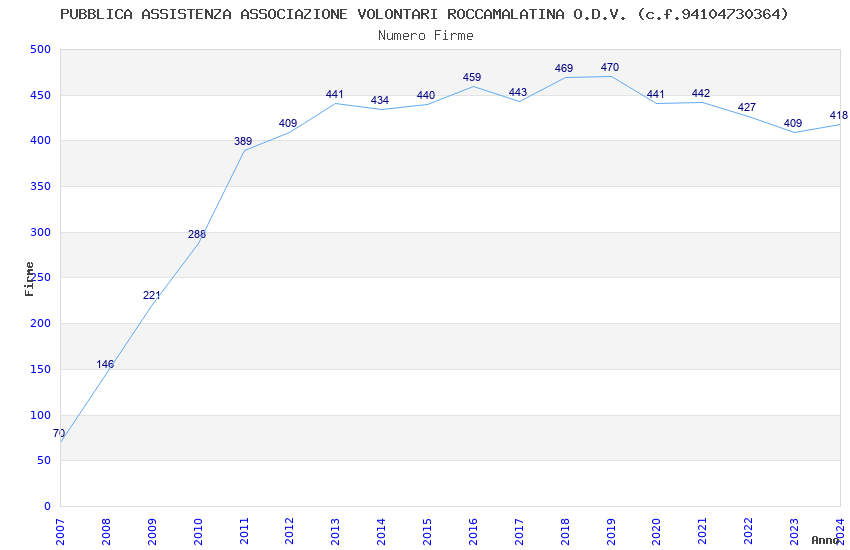
Task: Click the x-axis year 2007
Action: (60, 532)
